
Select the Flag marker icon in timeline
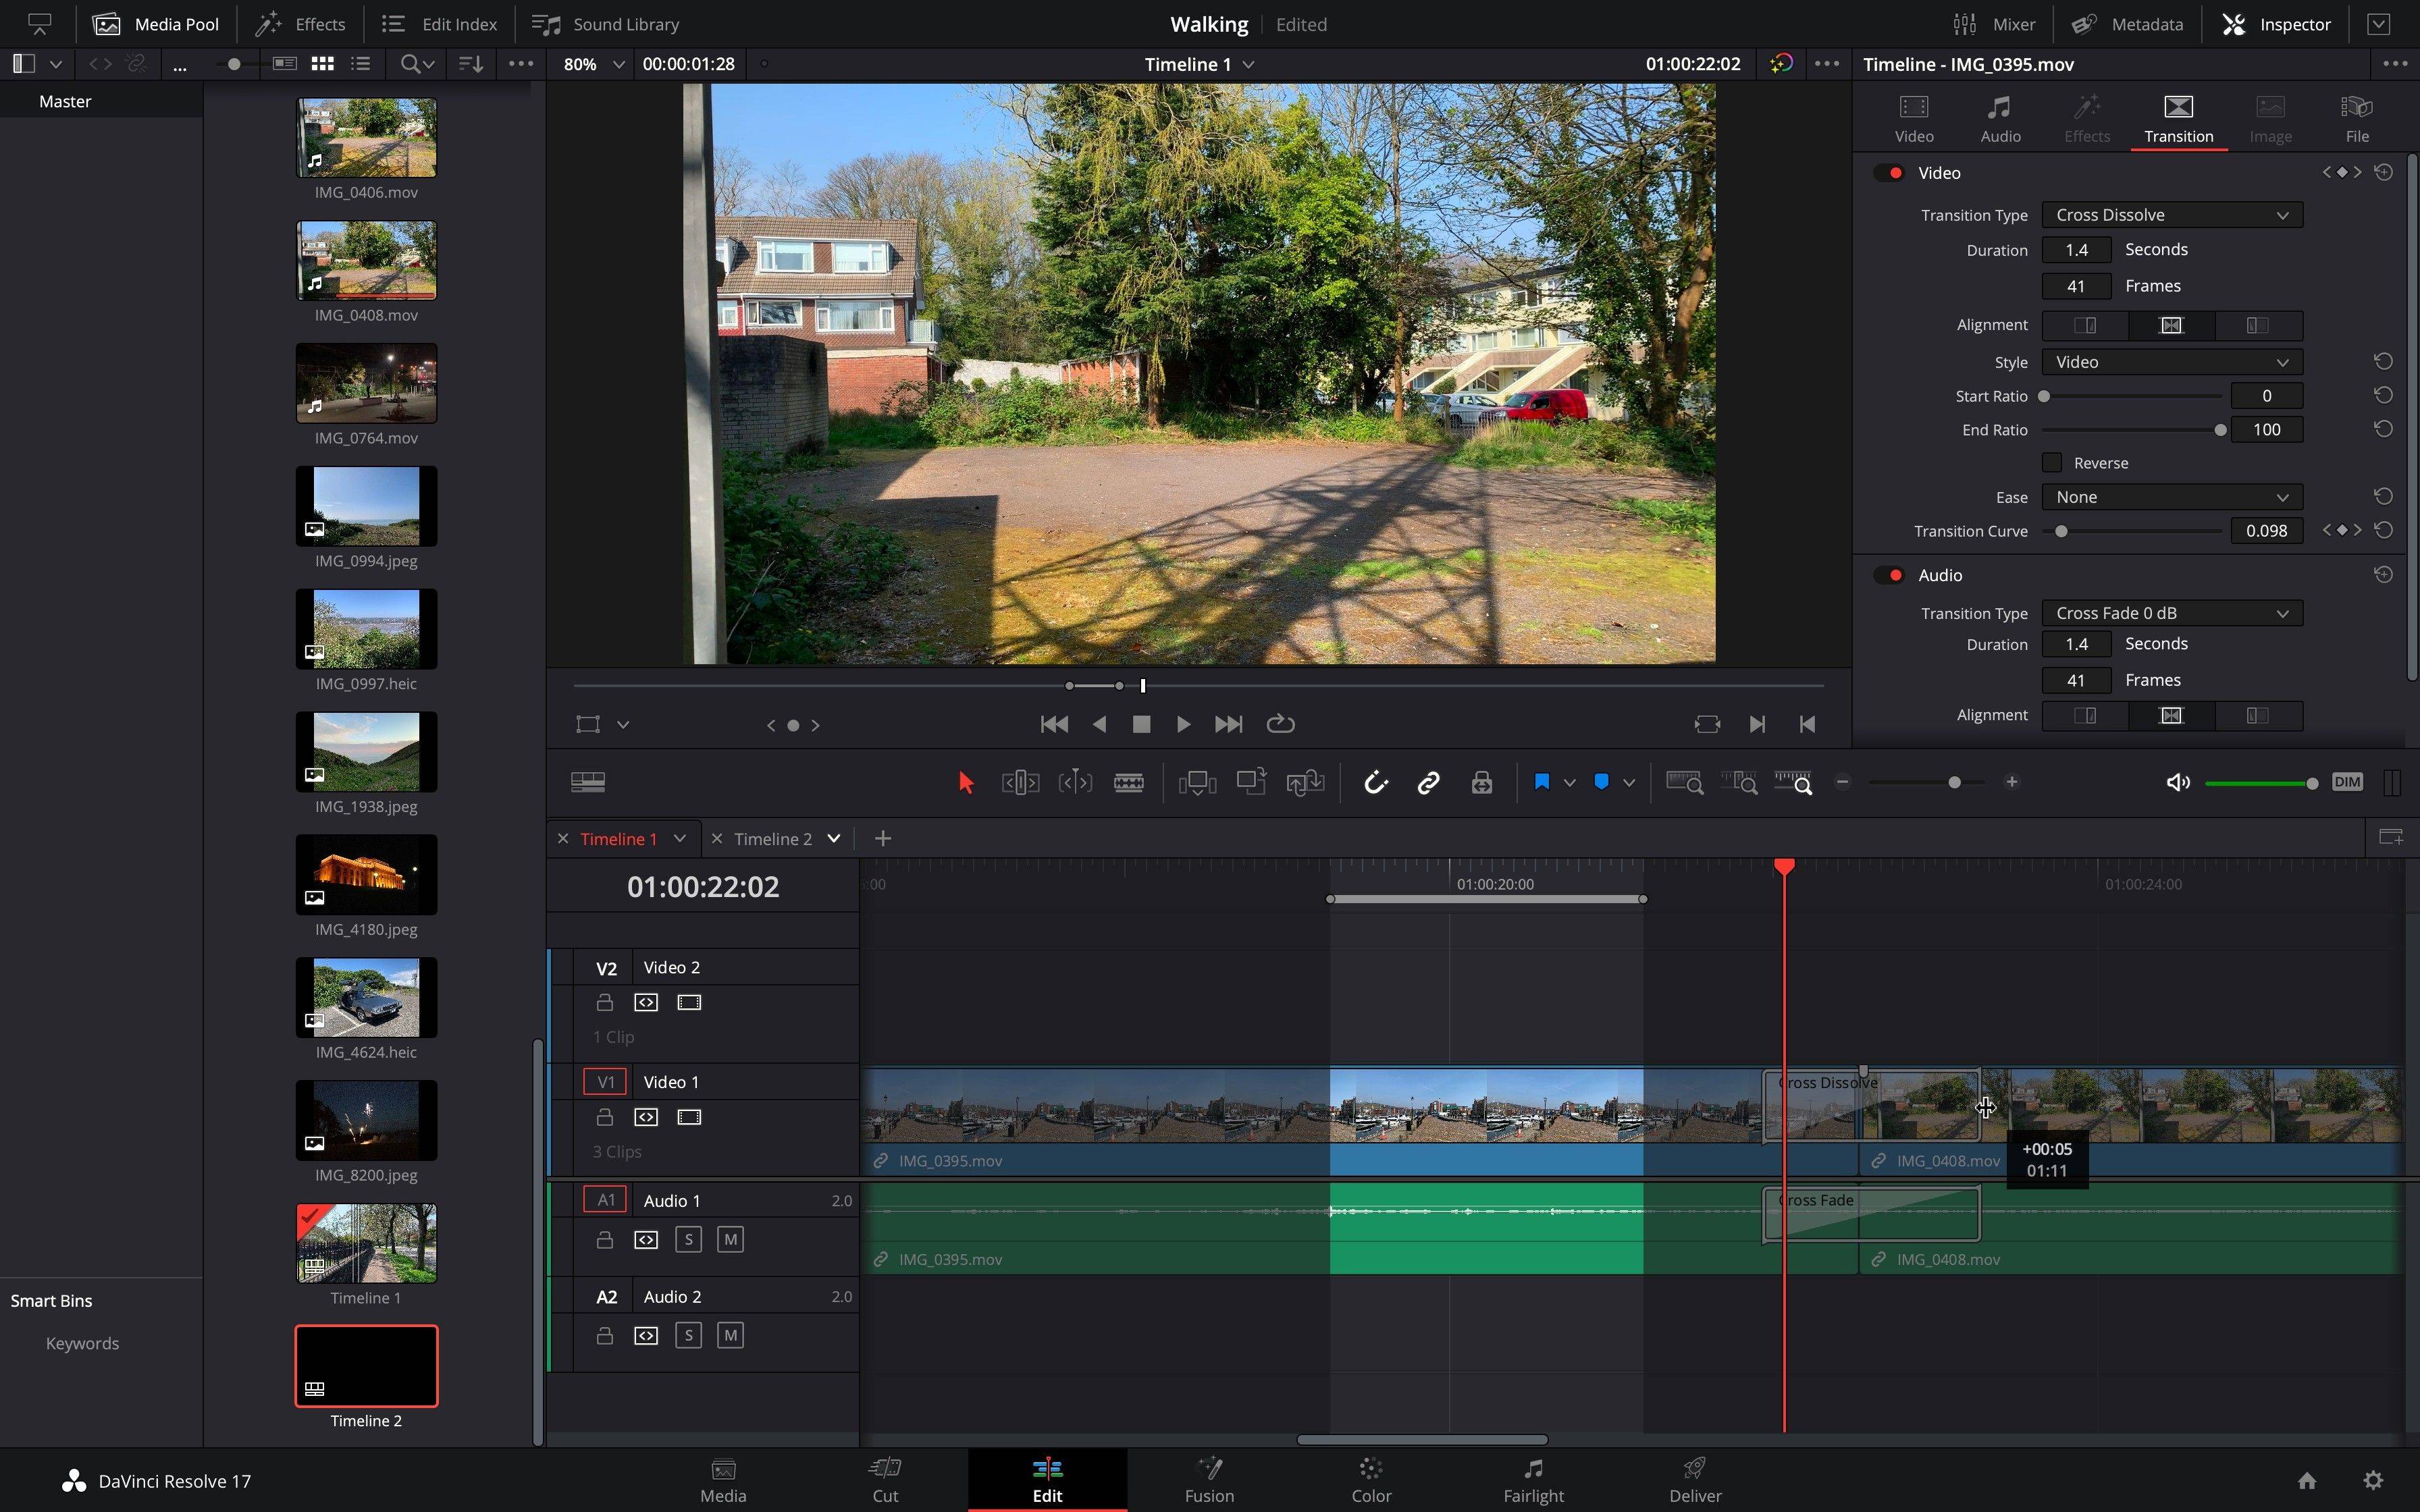pos(1542,782)
